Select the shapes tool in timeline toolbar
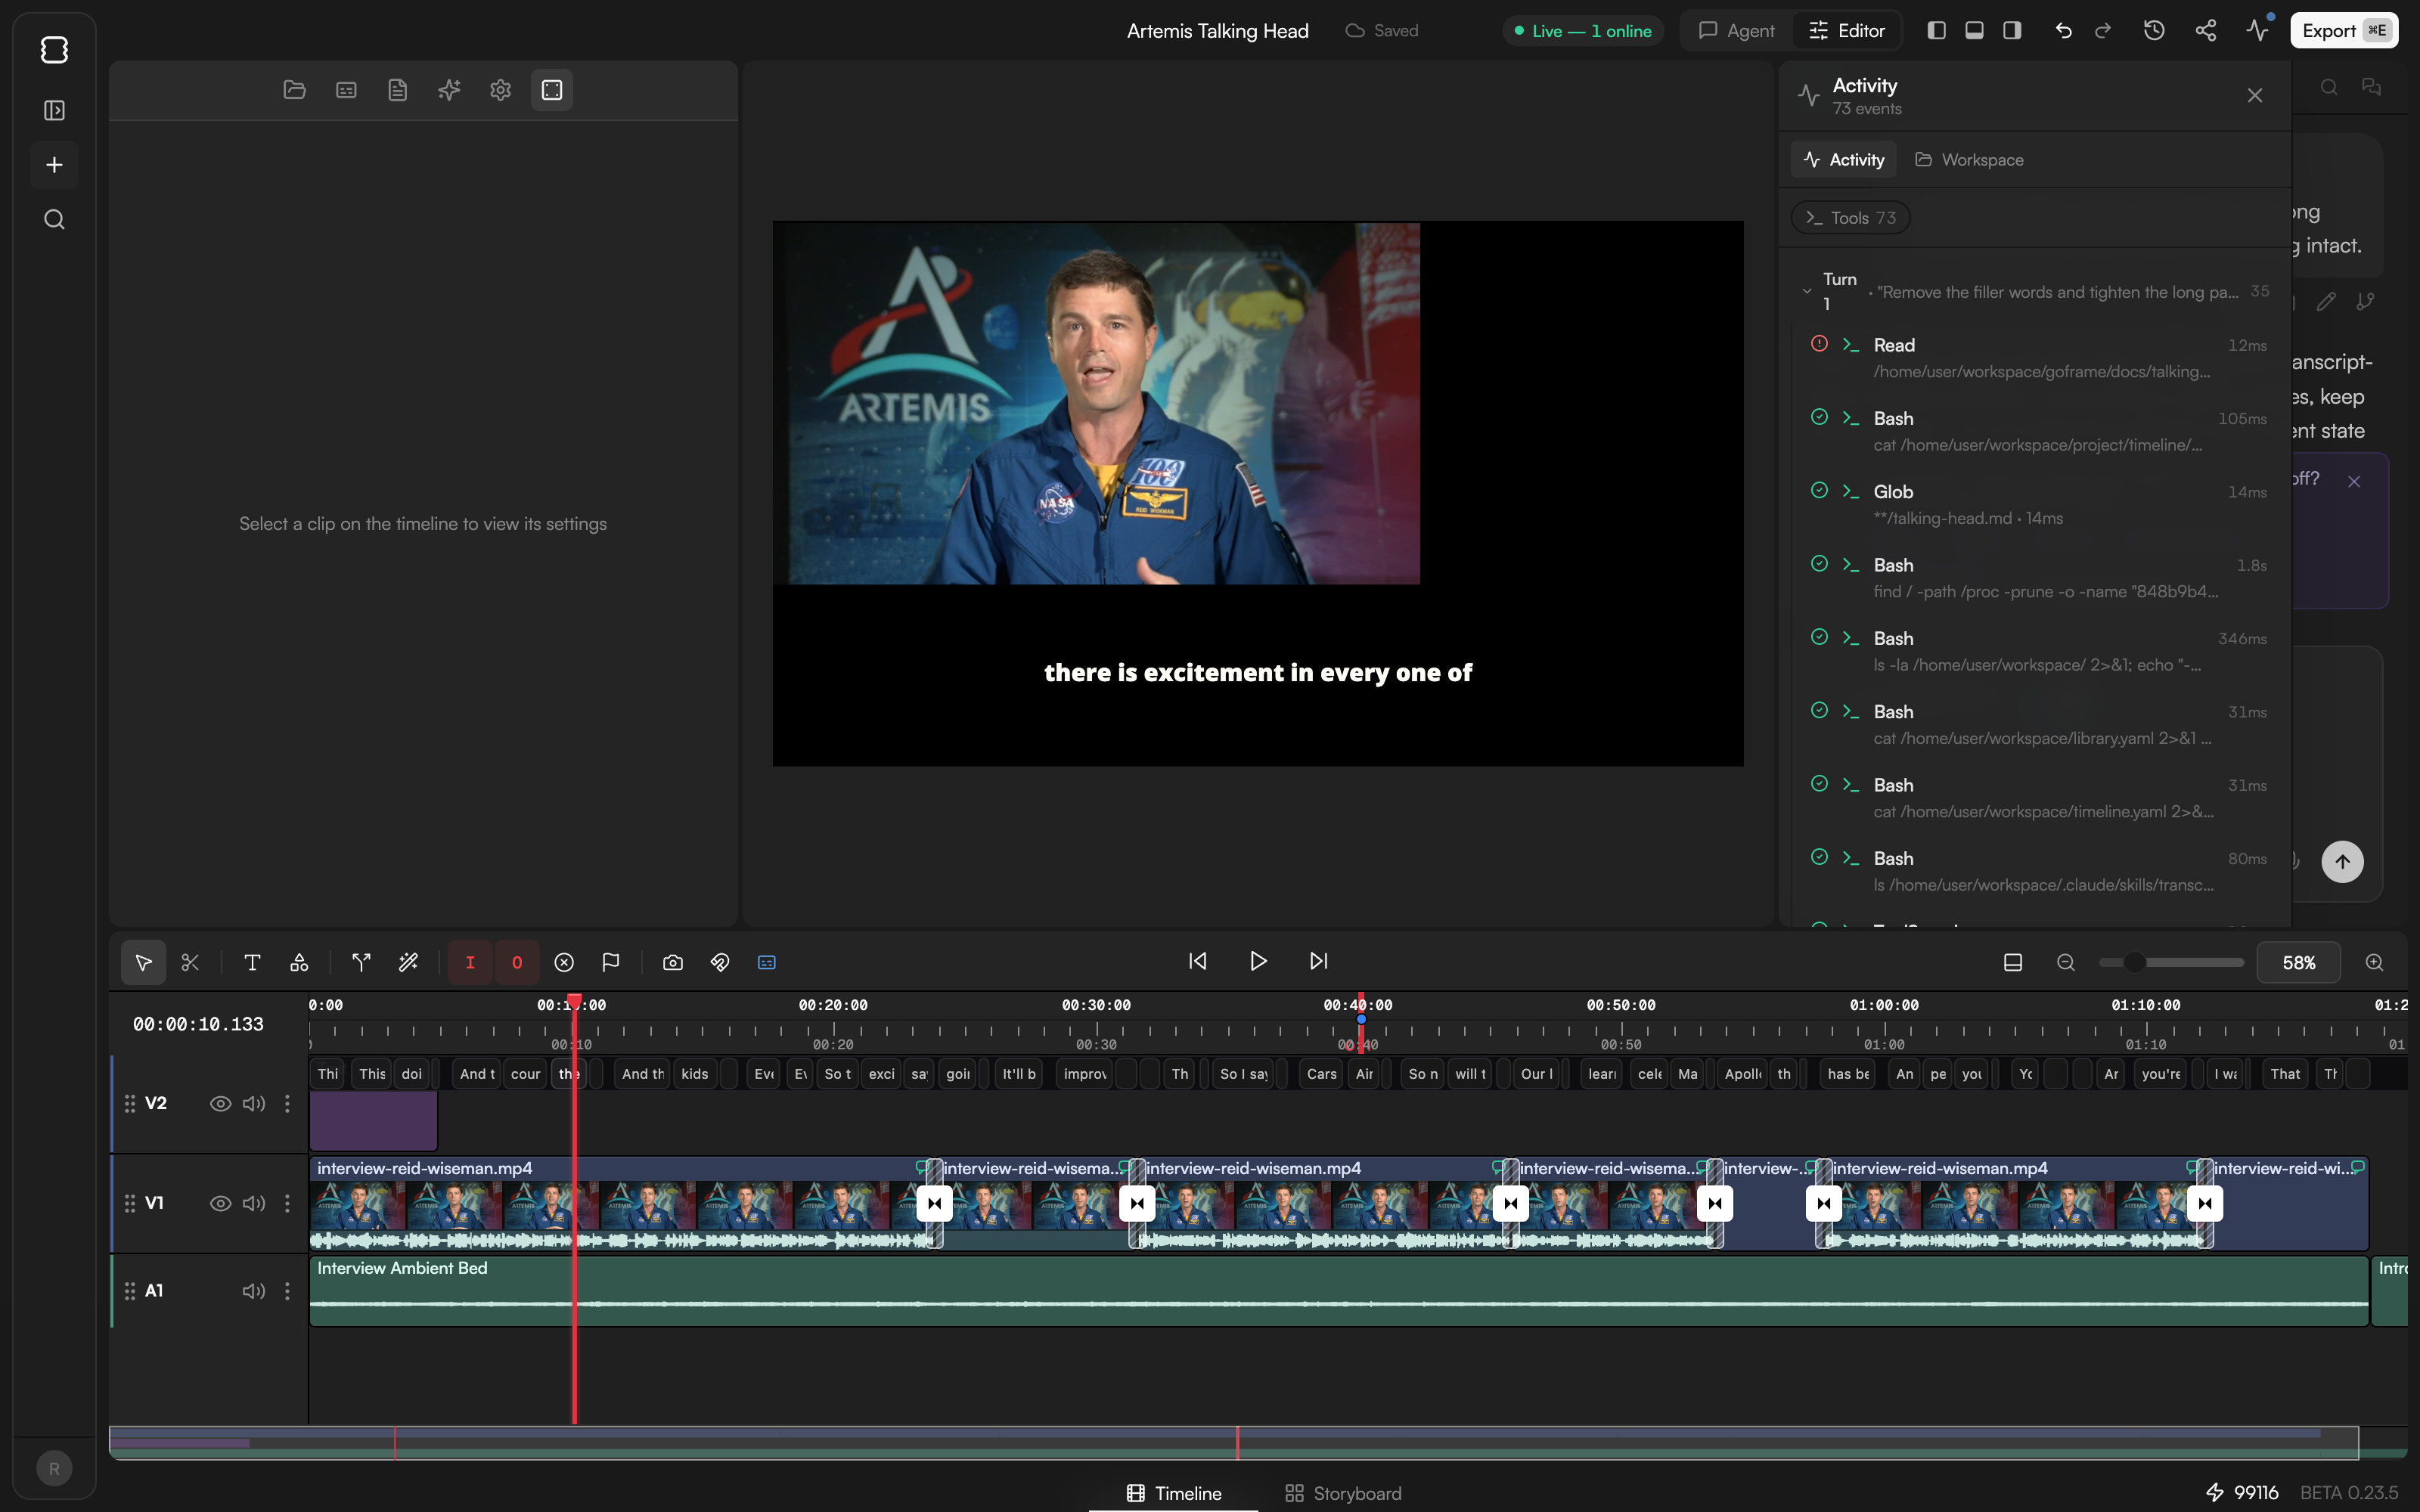 (x=299, y=962)
